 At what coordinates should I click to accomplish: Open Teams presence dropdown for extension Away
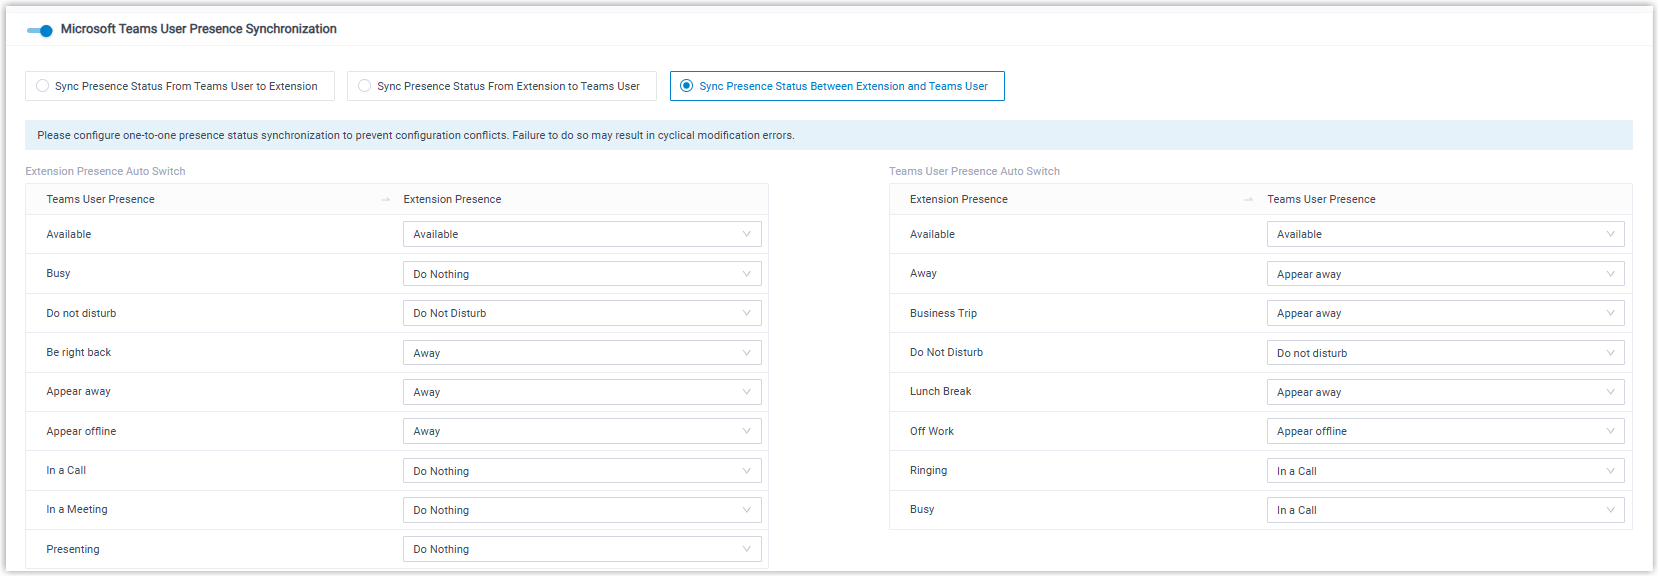click(x=1444, y=274)
